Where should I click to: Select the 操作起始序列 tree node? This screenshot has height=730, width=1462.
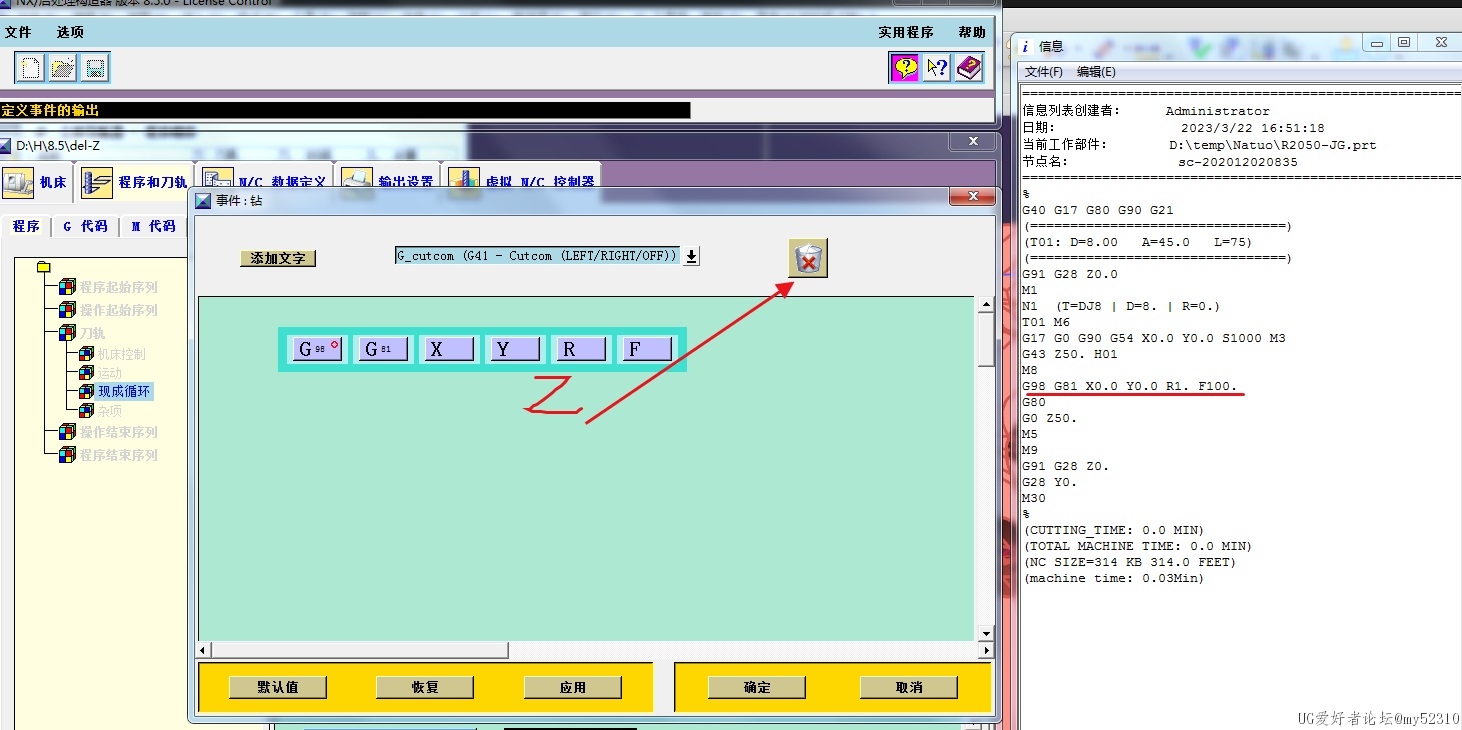[x=119, y=310]
